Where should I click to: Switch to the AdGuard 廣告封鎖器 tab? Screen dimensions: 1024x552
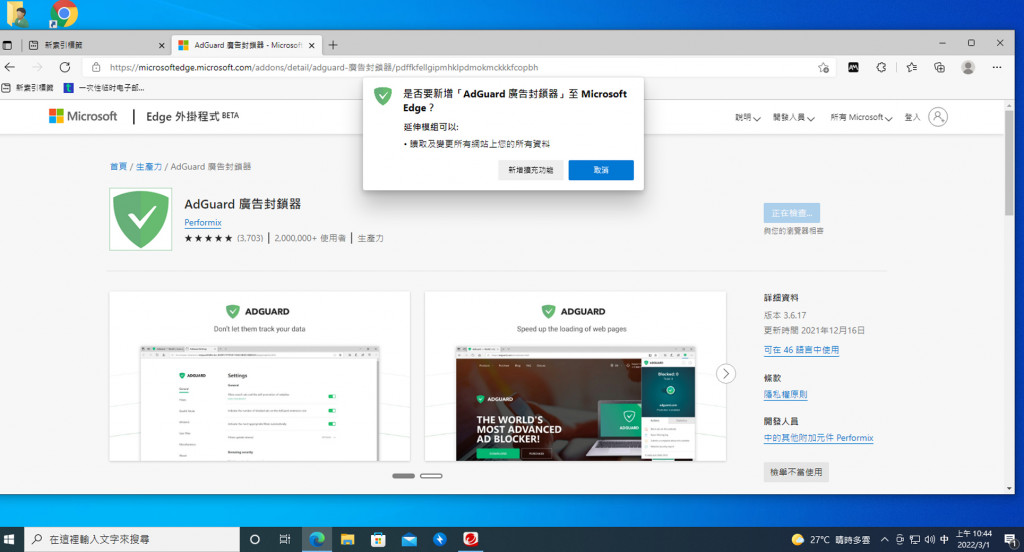coord(248,45)
